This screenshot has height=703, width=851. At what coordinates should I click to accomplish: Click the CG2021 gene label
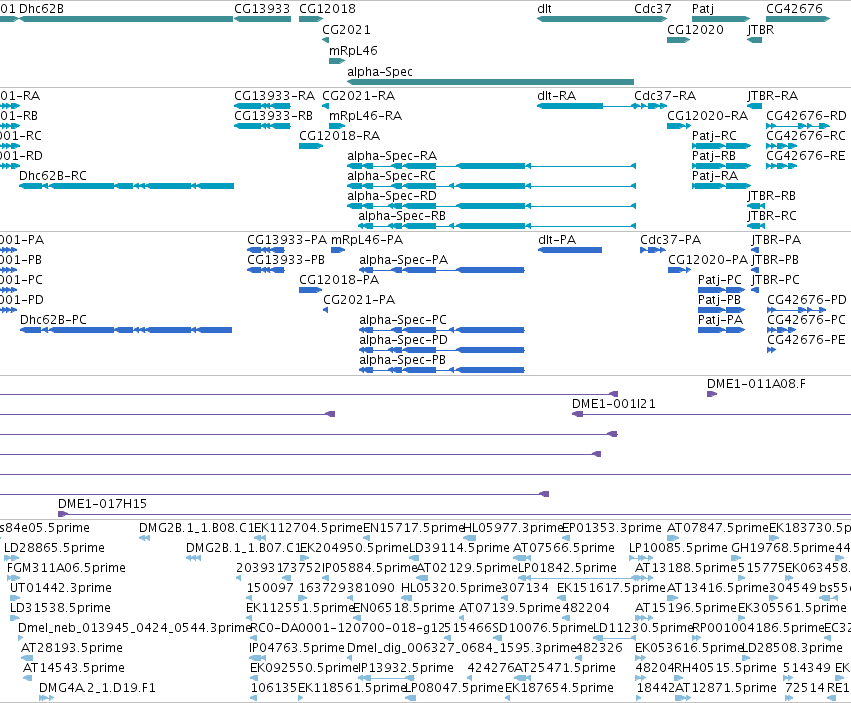coord(346,29)
